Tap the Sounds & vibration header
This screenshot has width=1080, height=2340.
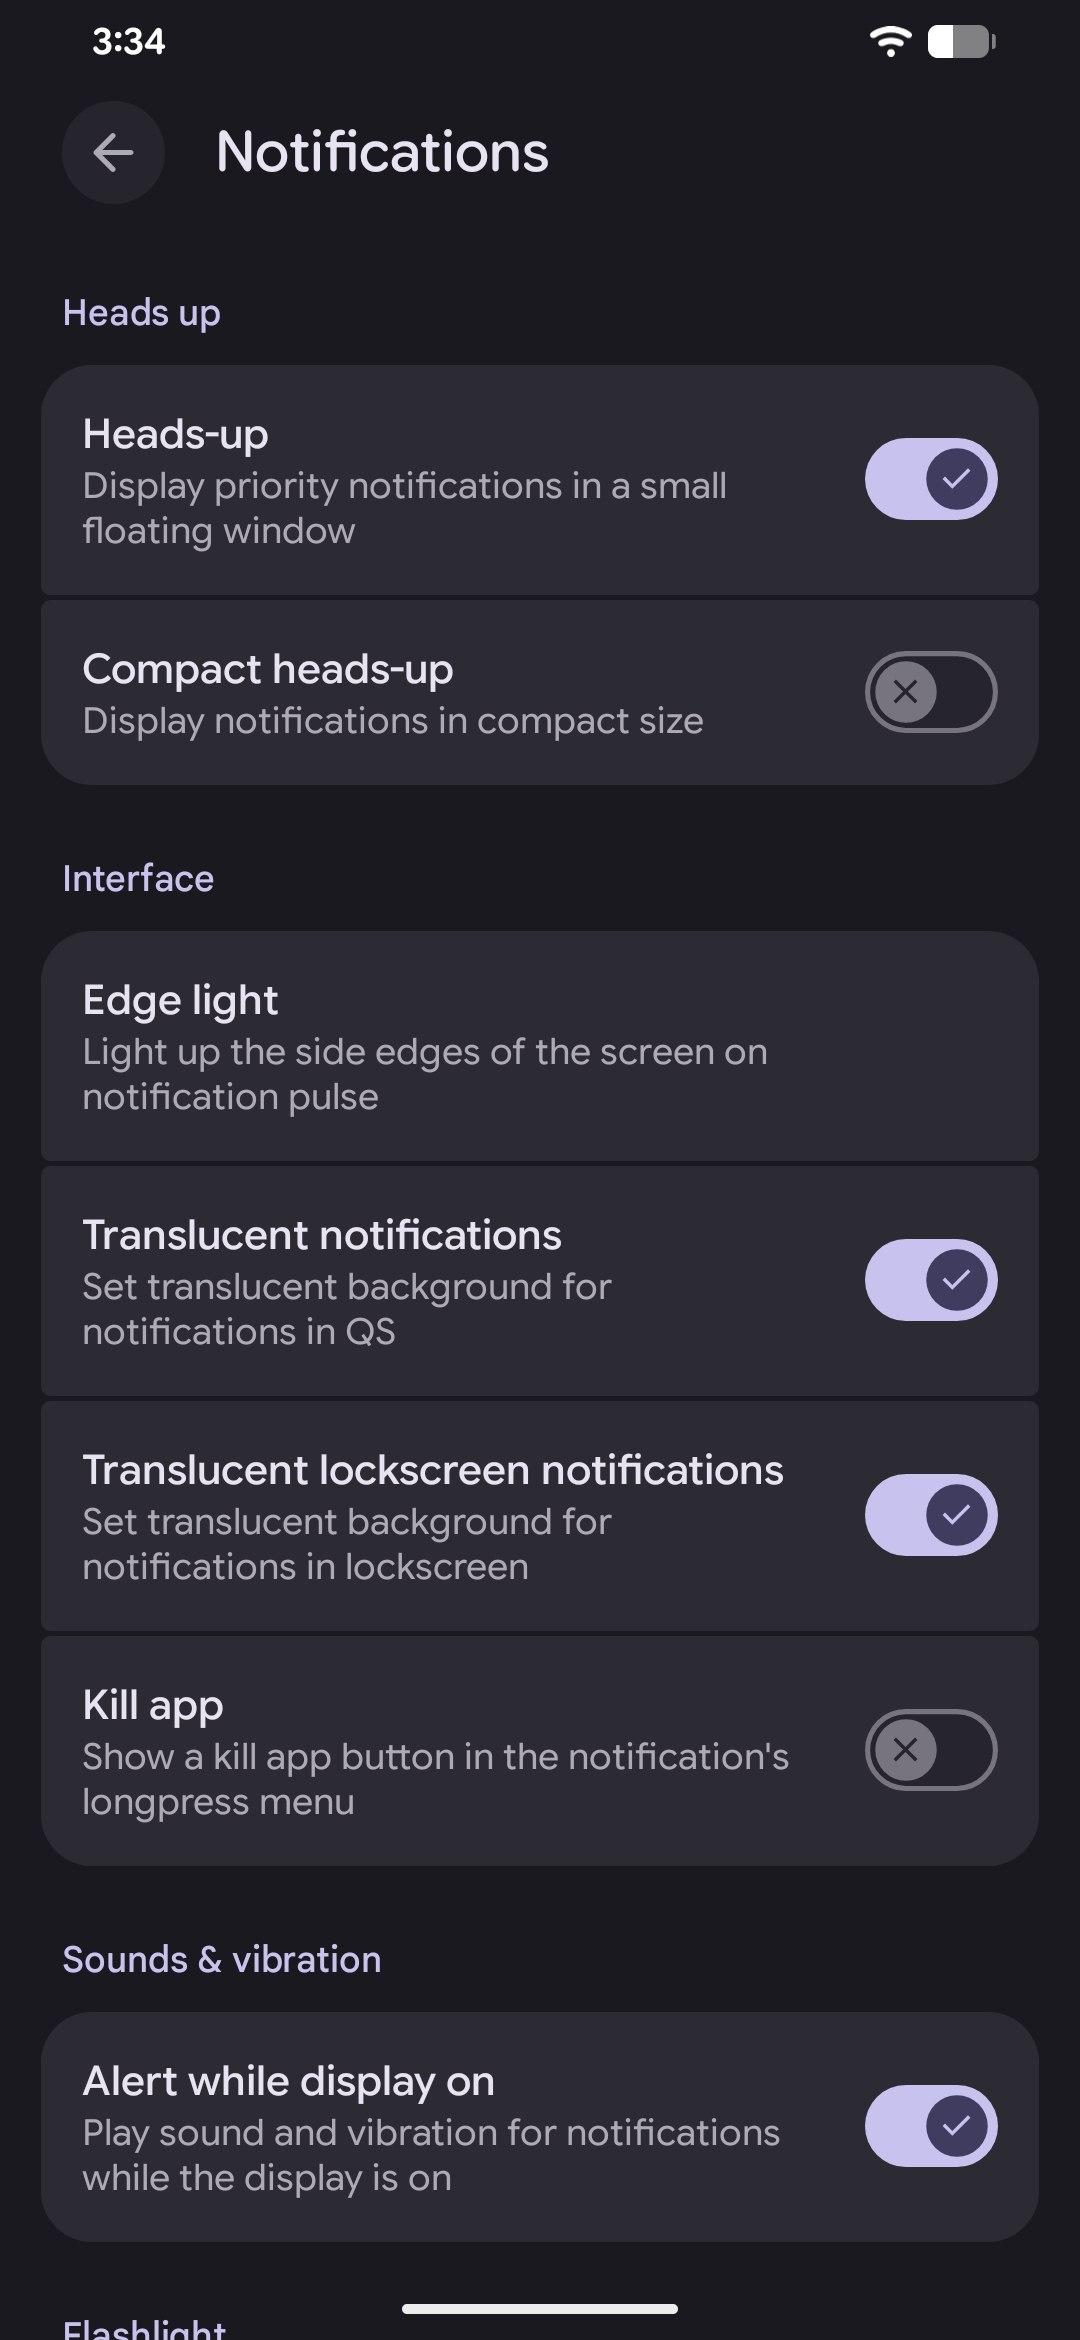(222, 1960)
